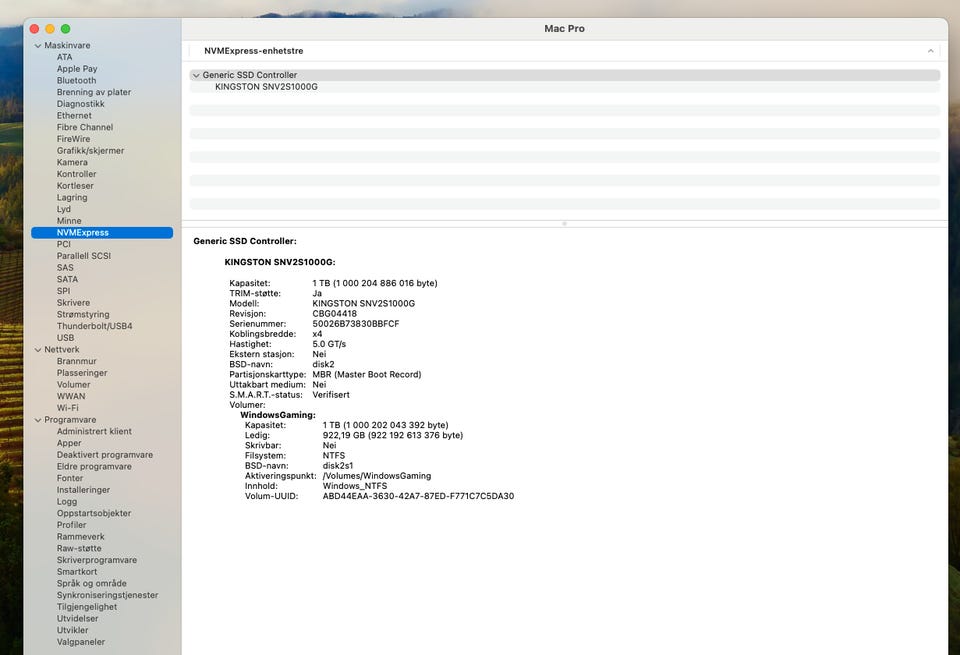
Task: Open Tilgjengelighet in sidebar
Action: (87, 607)
